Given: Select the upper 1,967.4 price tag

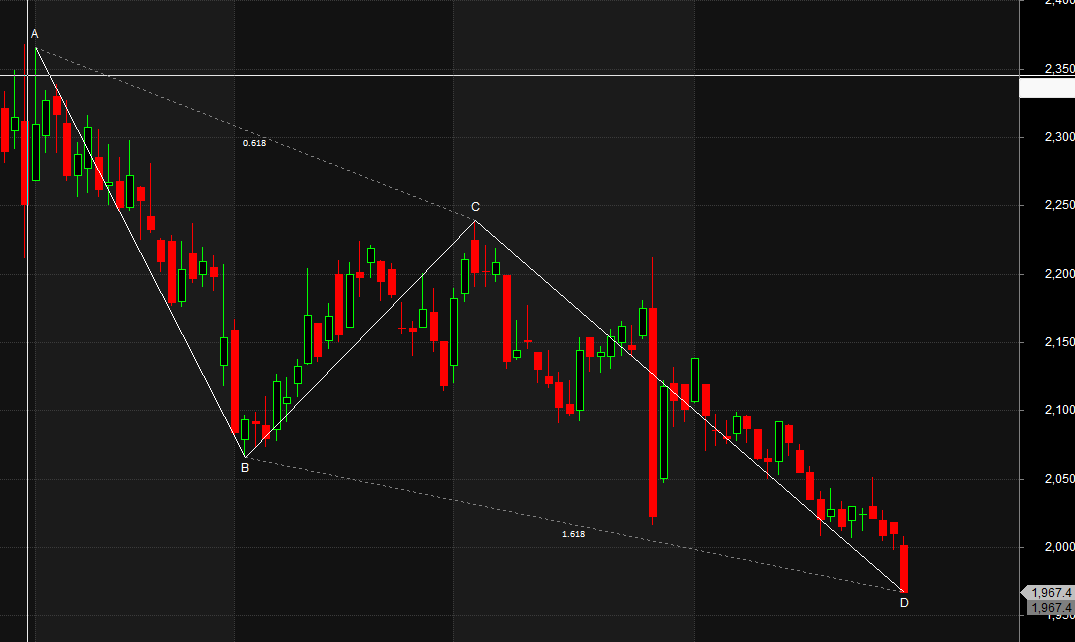Looking at the screenshot, I should [x=1048, y=593].
